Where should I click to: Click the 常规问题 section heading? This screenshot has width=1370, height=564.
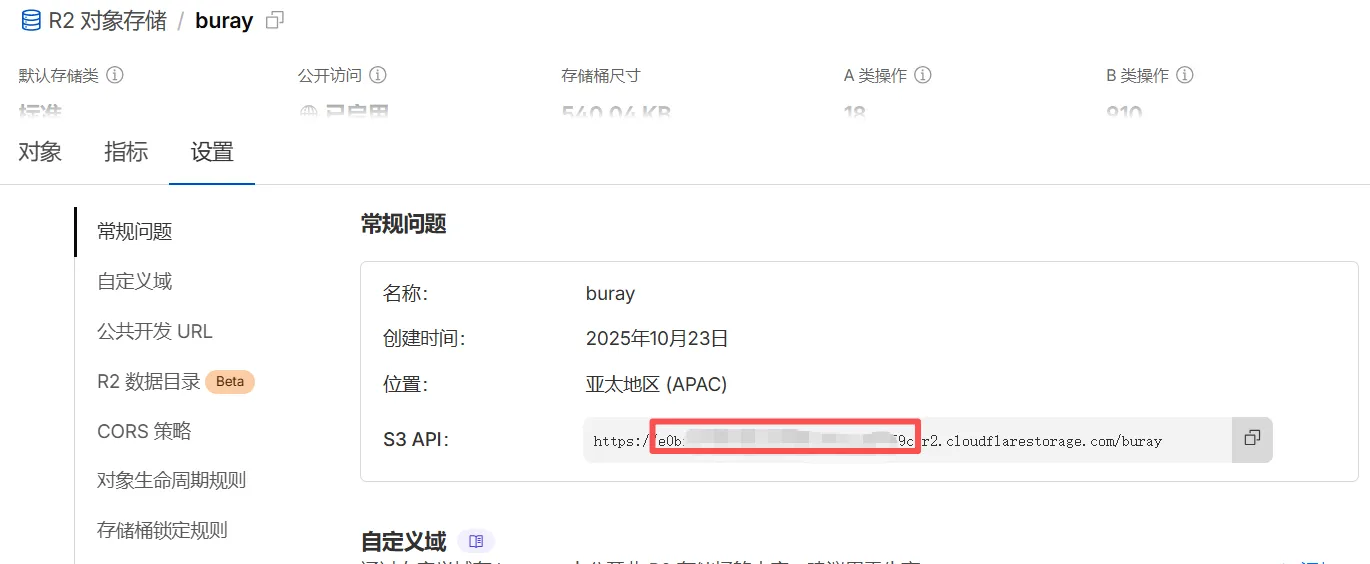click(403, 224)
